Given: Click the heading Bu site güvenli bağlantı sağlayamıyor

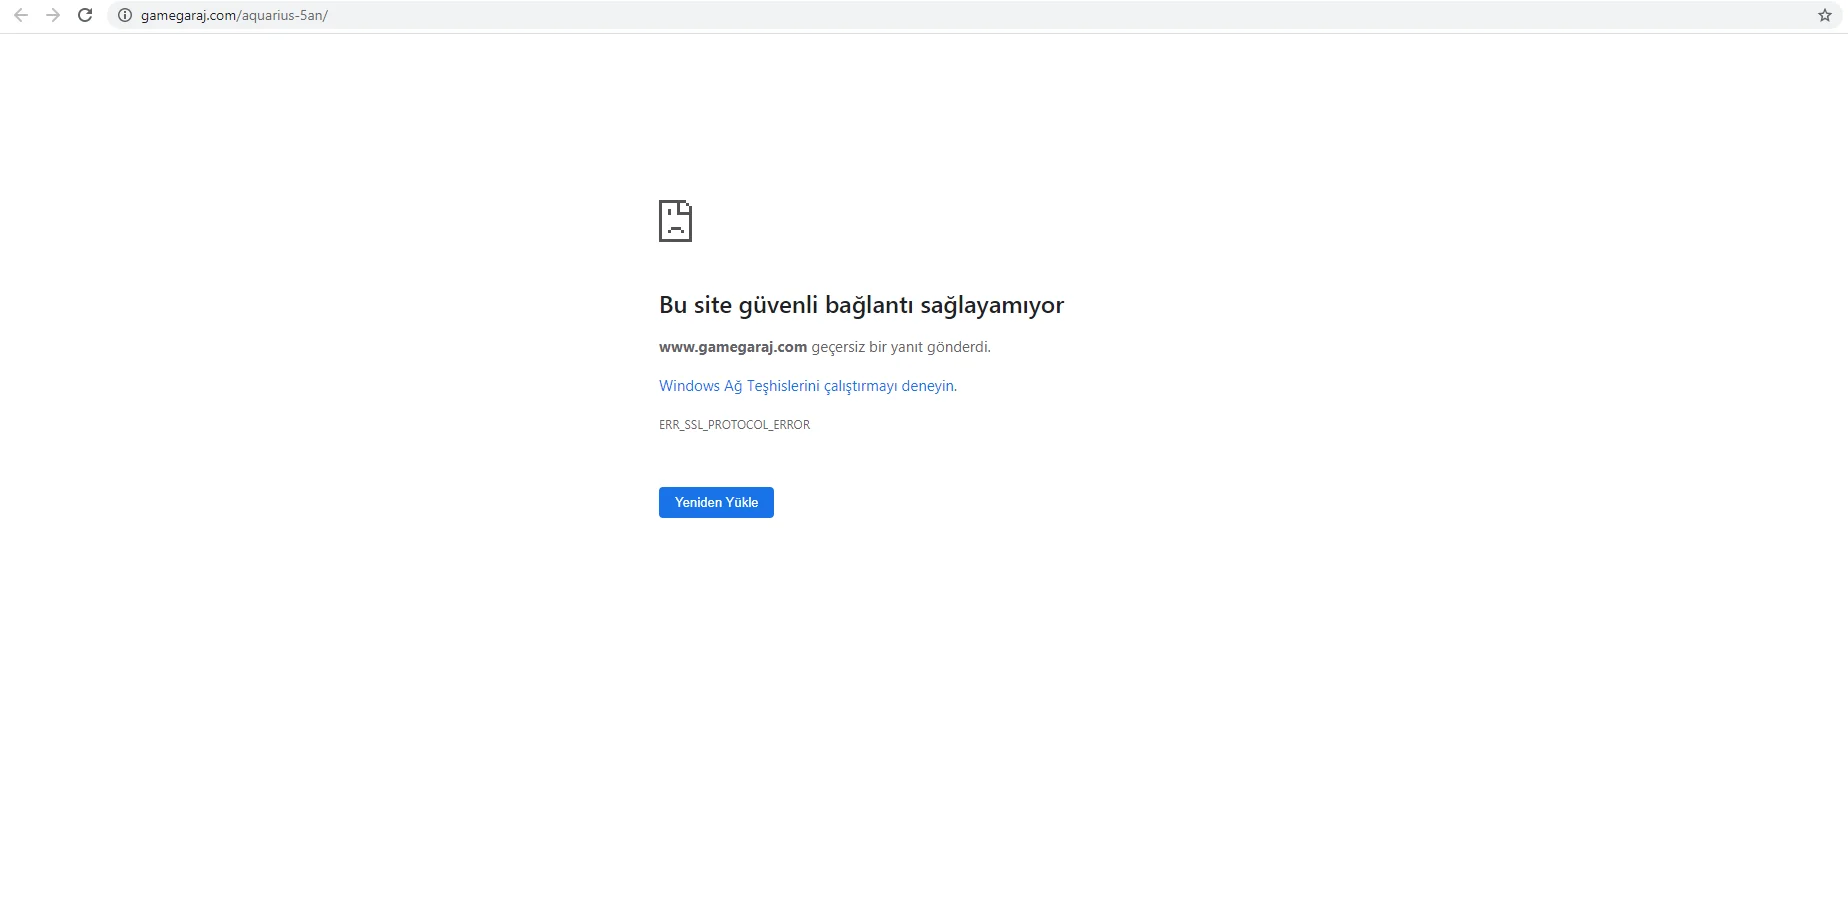Looking at the screenshot, I should [861, 305].
